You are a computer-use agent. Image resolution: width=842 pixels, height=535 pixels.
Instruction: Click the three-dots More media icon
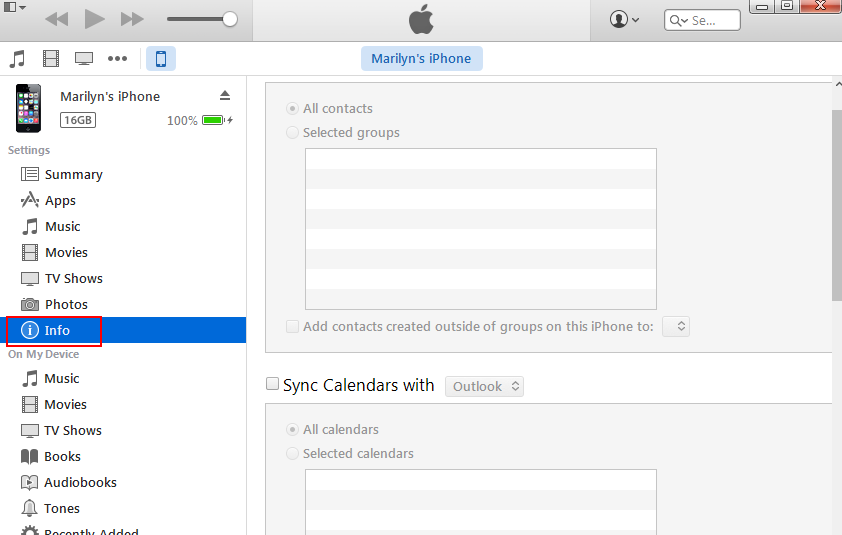pos(118,59)
